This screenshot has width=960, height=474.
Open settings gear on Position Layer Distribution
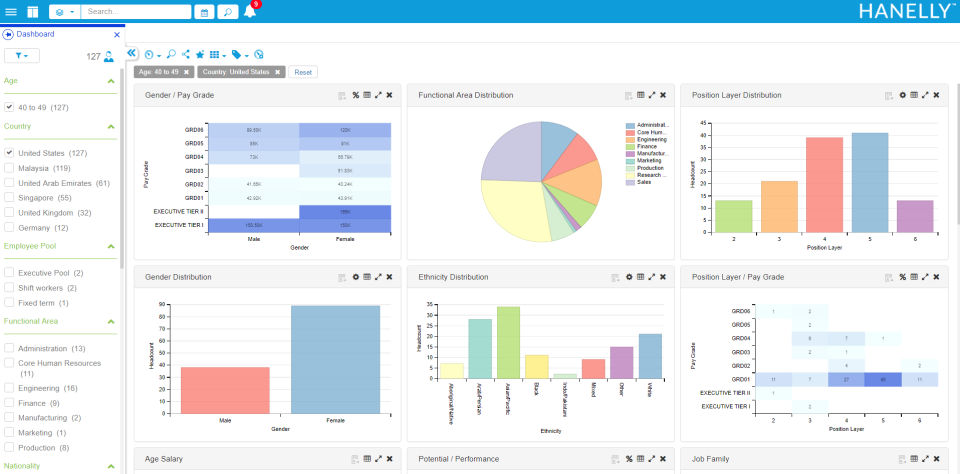point(902,95)
